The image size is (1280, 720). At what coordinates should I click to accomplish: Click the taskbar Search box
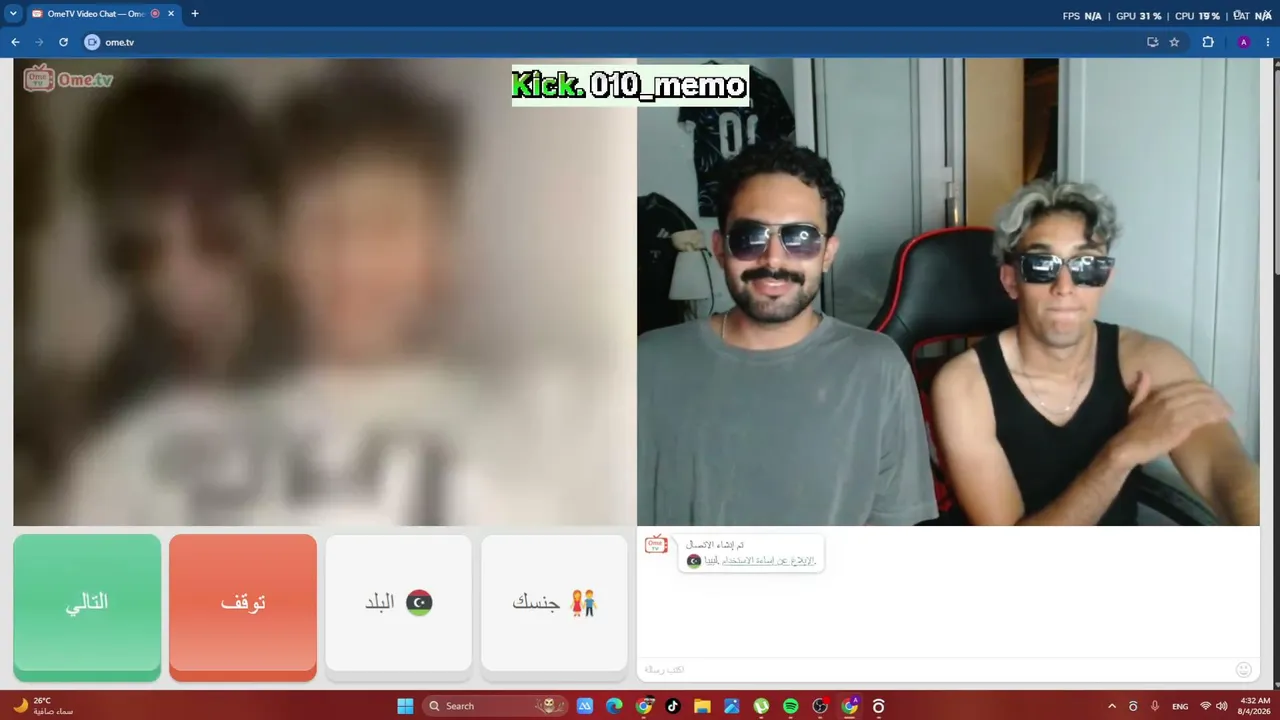495,706
